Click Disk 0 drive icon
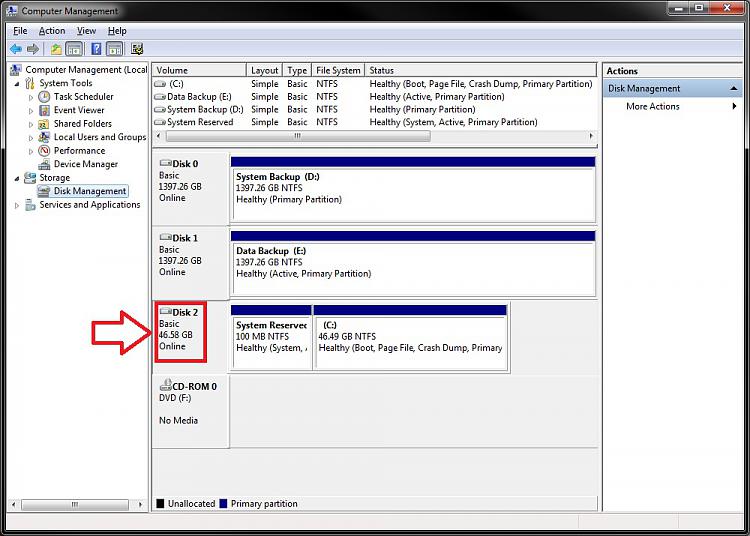 click(165, 163)
